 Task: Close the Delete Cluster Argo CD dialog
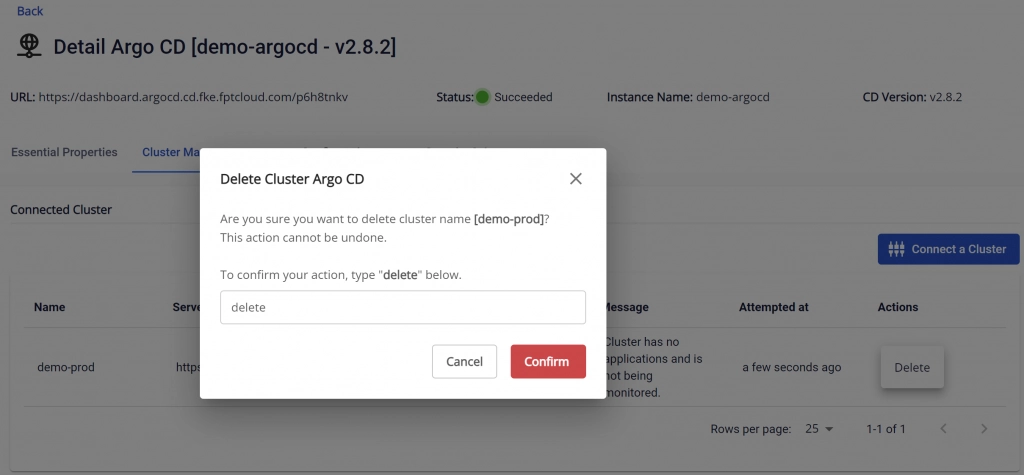tap(575, 178)
